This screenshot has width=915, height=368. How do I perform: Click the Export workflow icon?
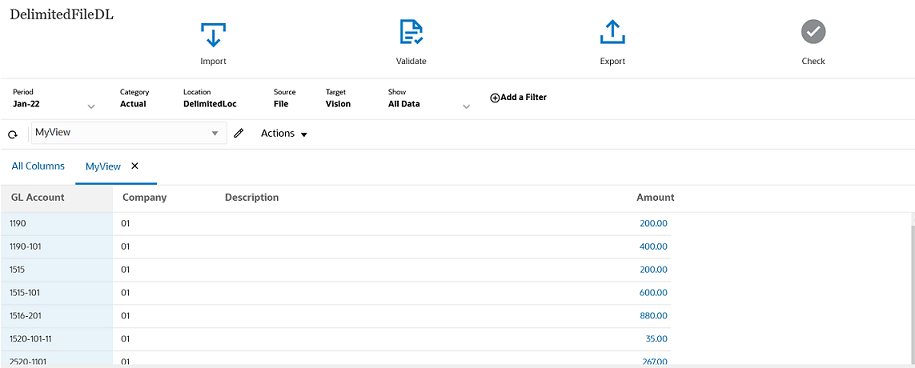(x=612, y=32)
